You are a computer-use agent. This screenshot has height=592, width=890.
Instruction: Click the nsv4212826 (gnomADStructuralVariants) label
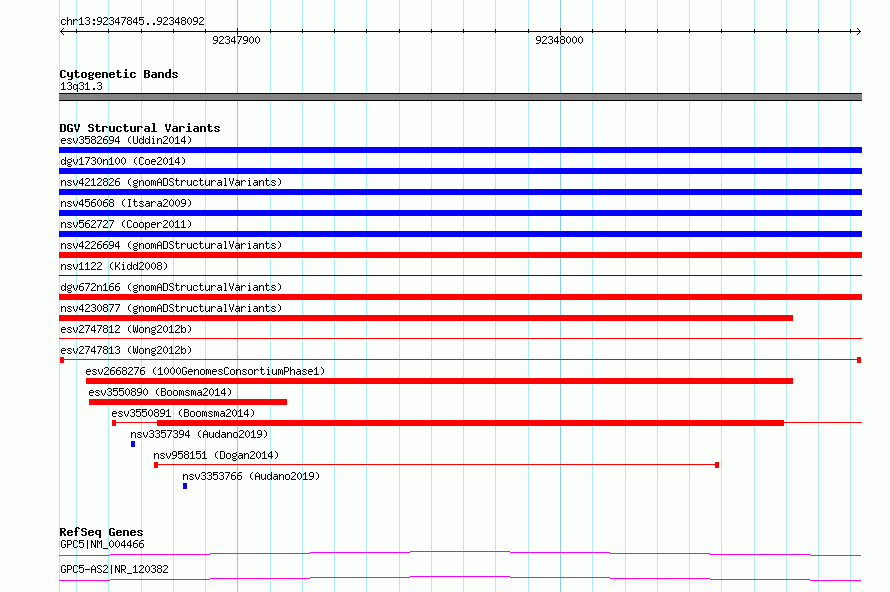point(171,182)
